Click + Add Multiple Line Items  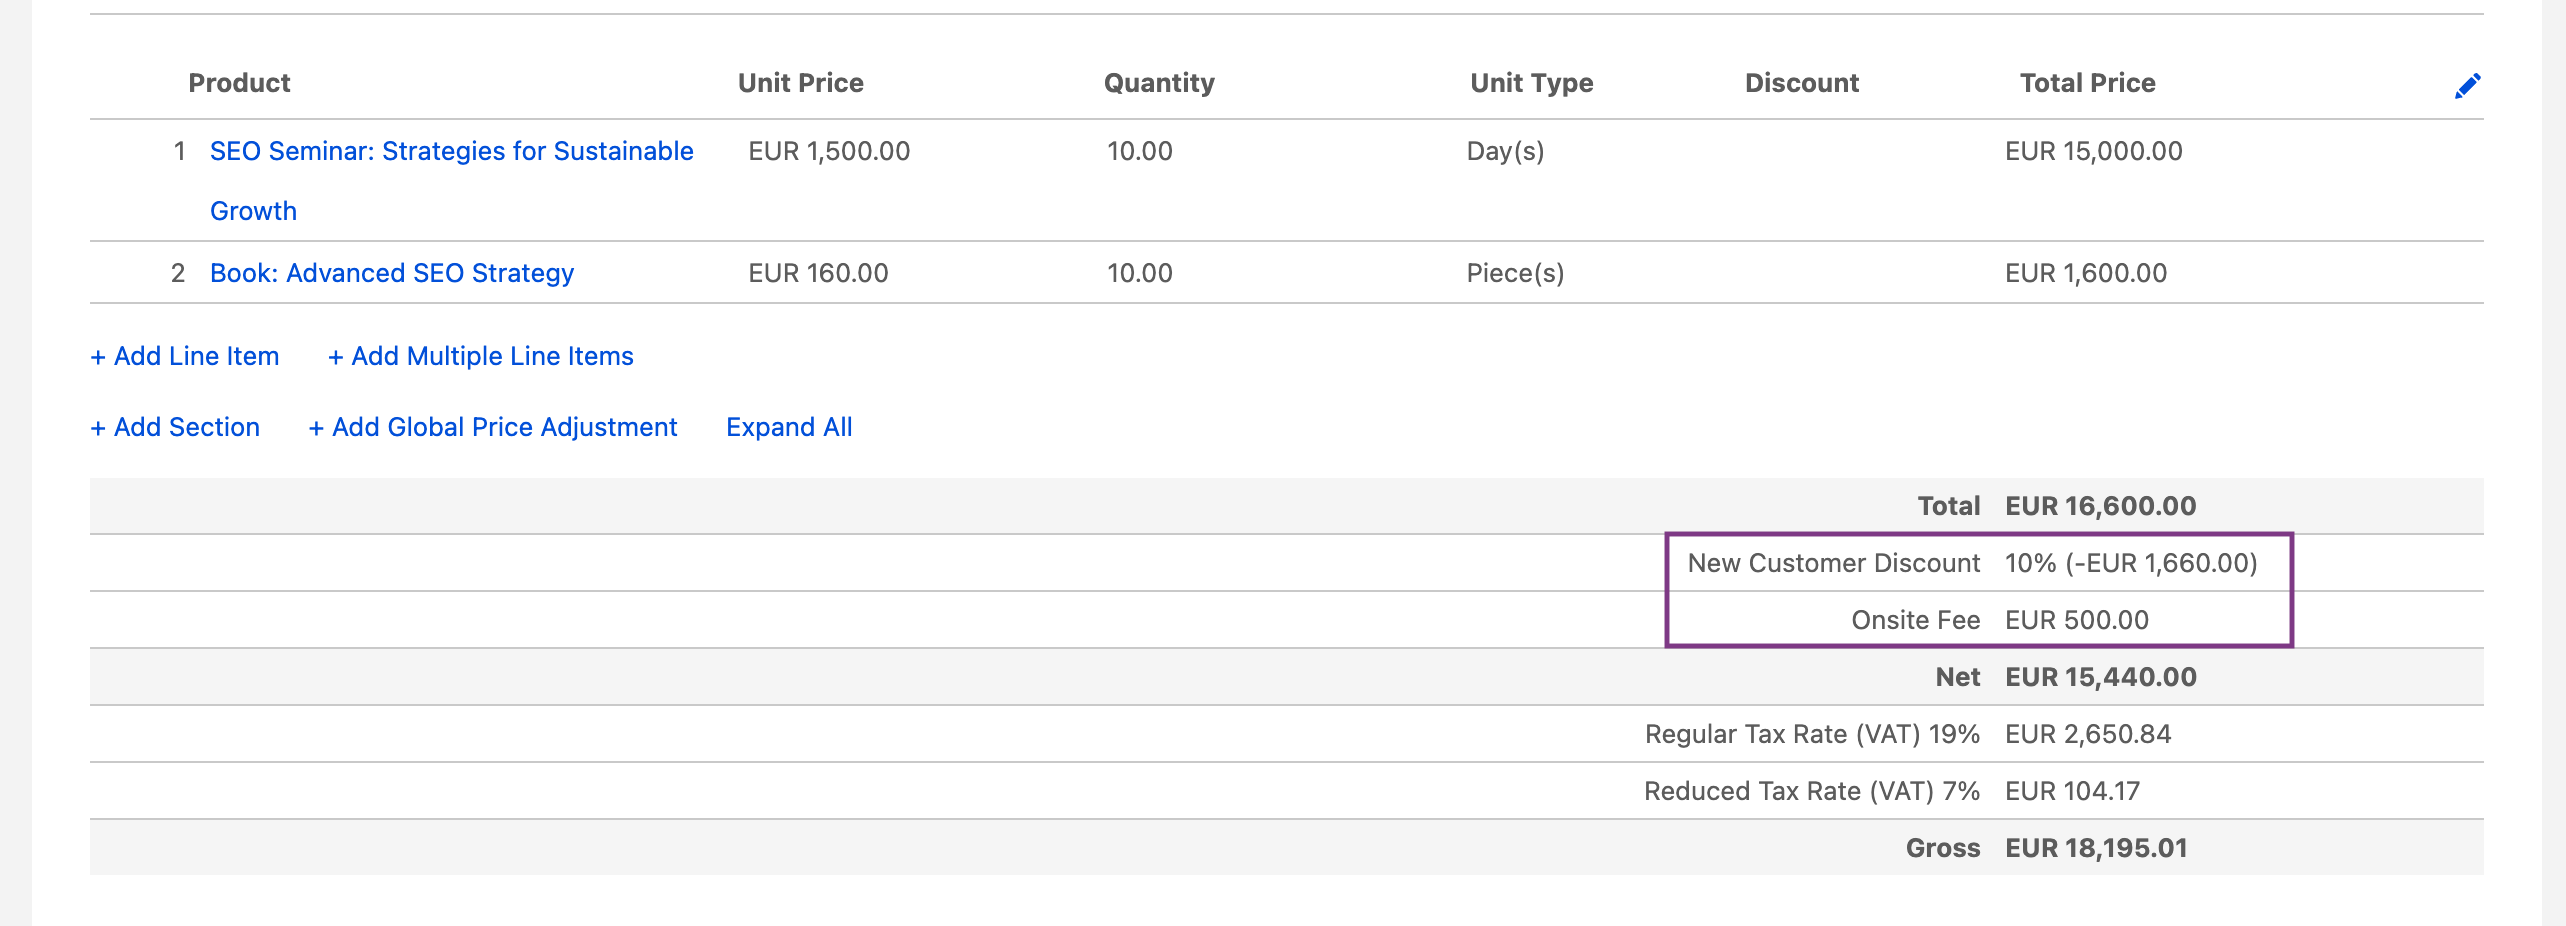point(480,356)
